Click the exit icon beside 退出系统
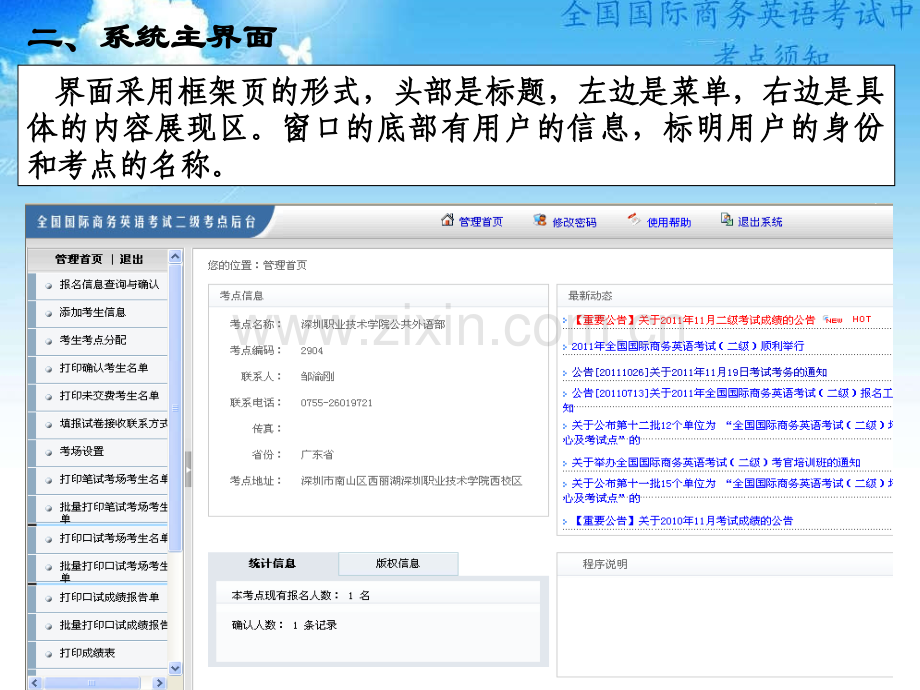 click(726, 219)
